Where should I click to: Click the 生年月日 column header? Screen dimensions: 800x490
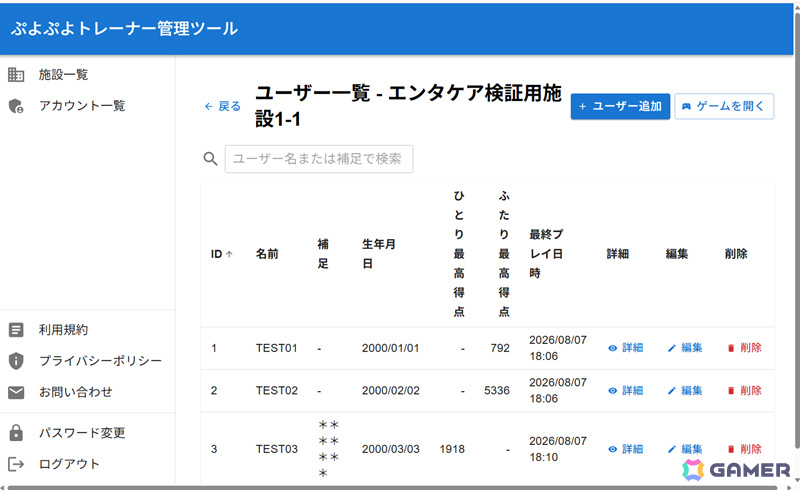click(379, 254)
